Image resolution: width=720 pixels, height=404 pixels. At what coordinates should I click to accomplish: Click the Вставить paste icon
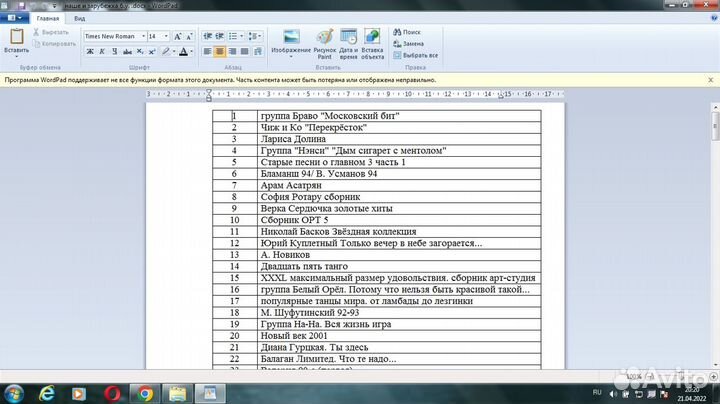point(16,41)
